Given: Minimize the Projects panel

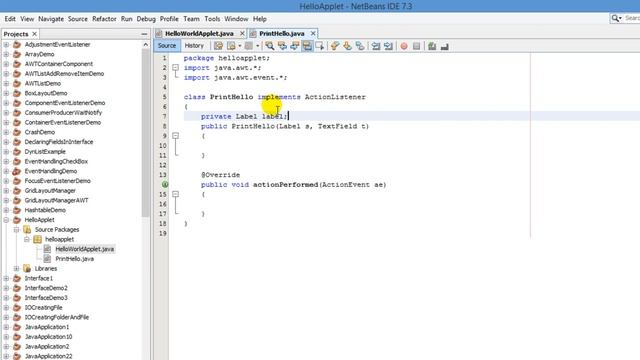Looking at the screenshot, I should pyautogui.click(x=144, y=34).
